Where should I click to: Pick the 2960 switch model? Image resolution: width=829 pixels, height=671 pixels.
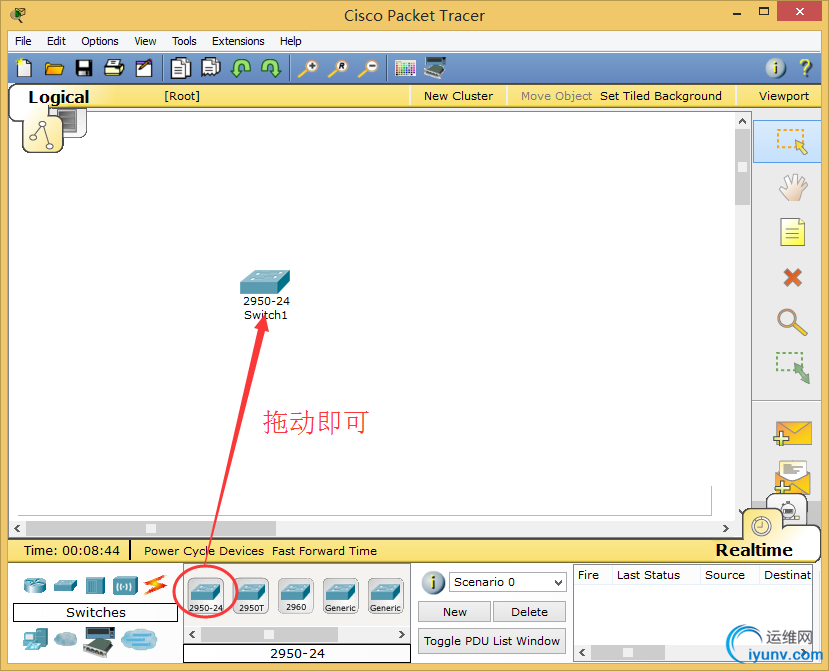pos(296,596)
